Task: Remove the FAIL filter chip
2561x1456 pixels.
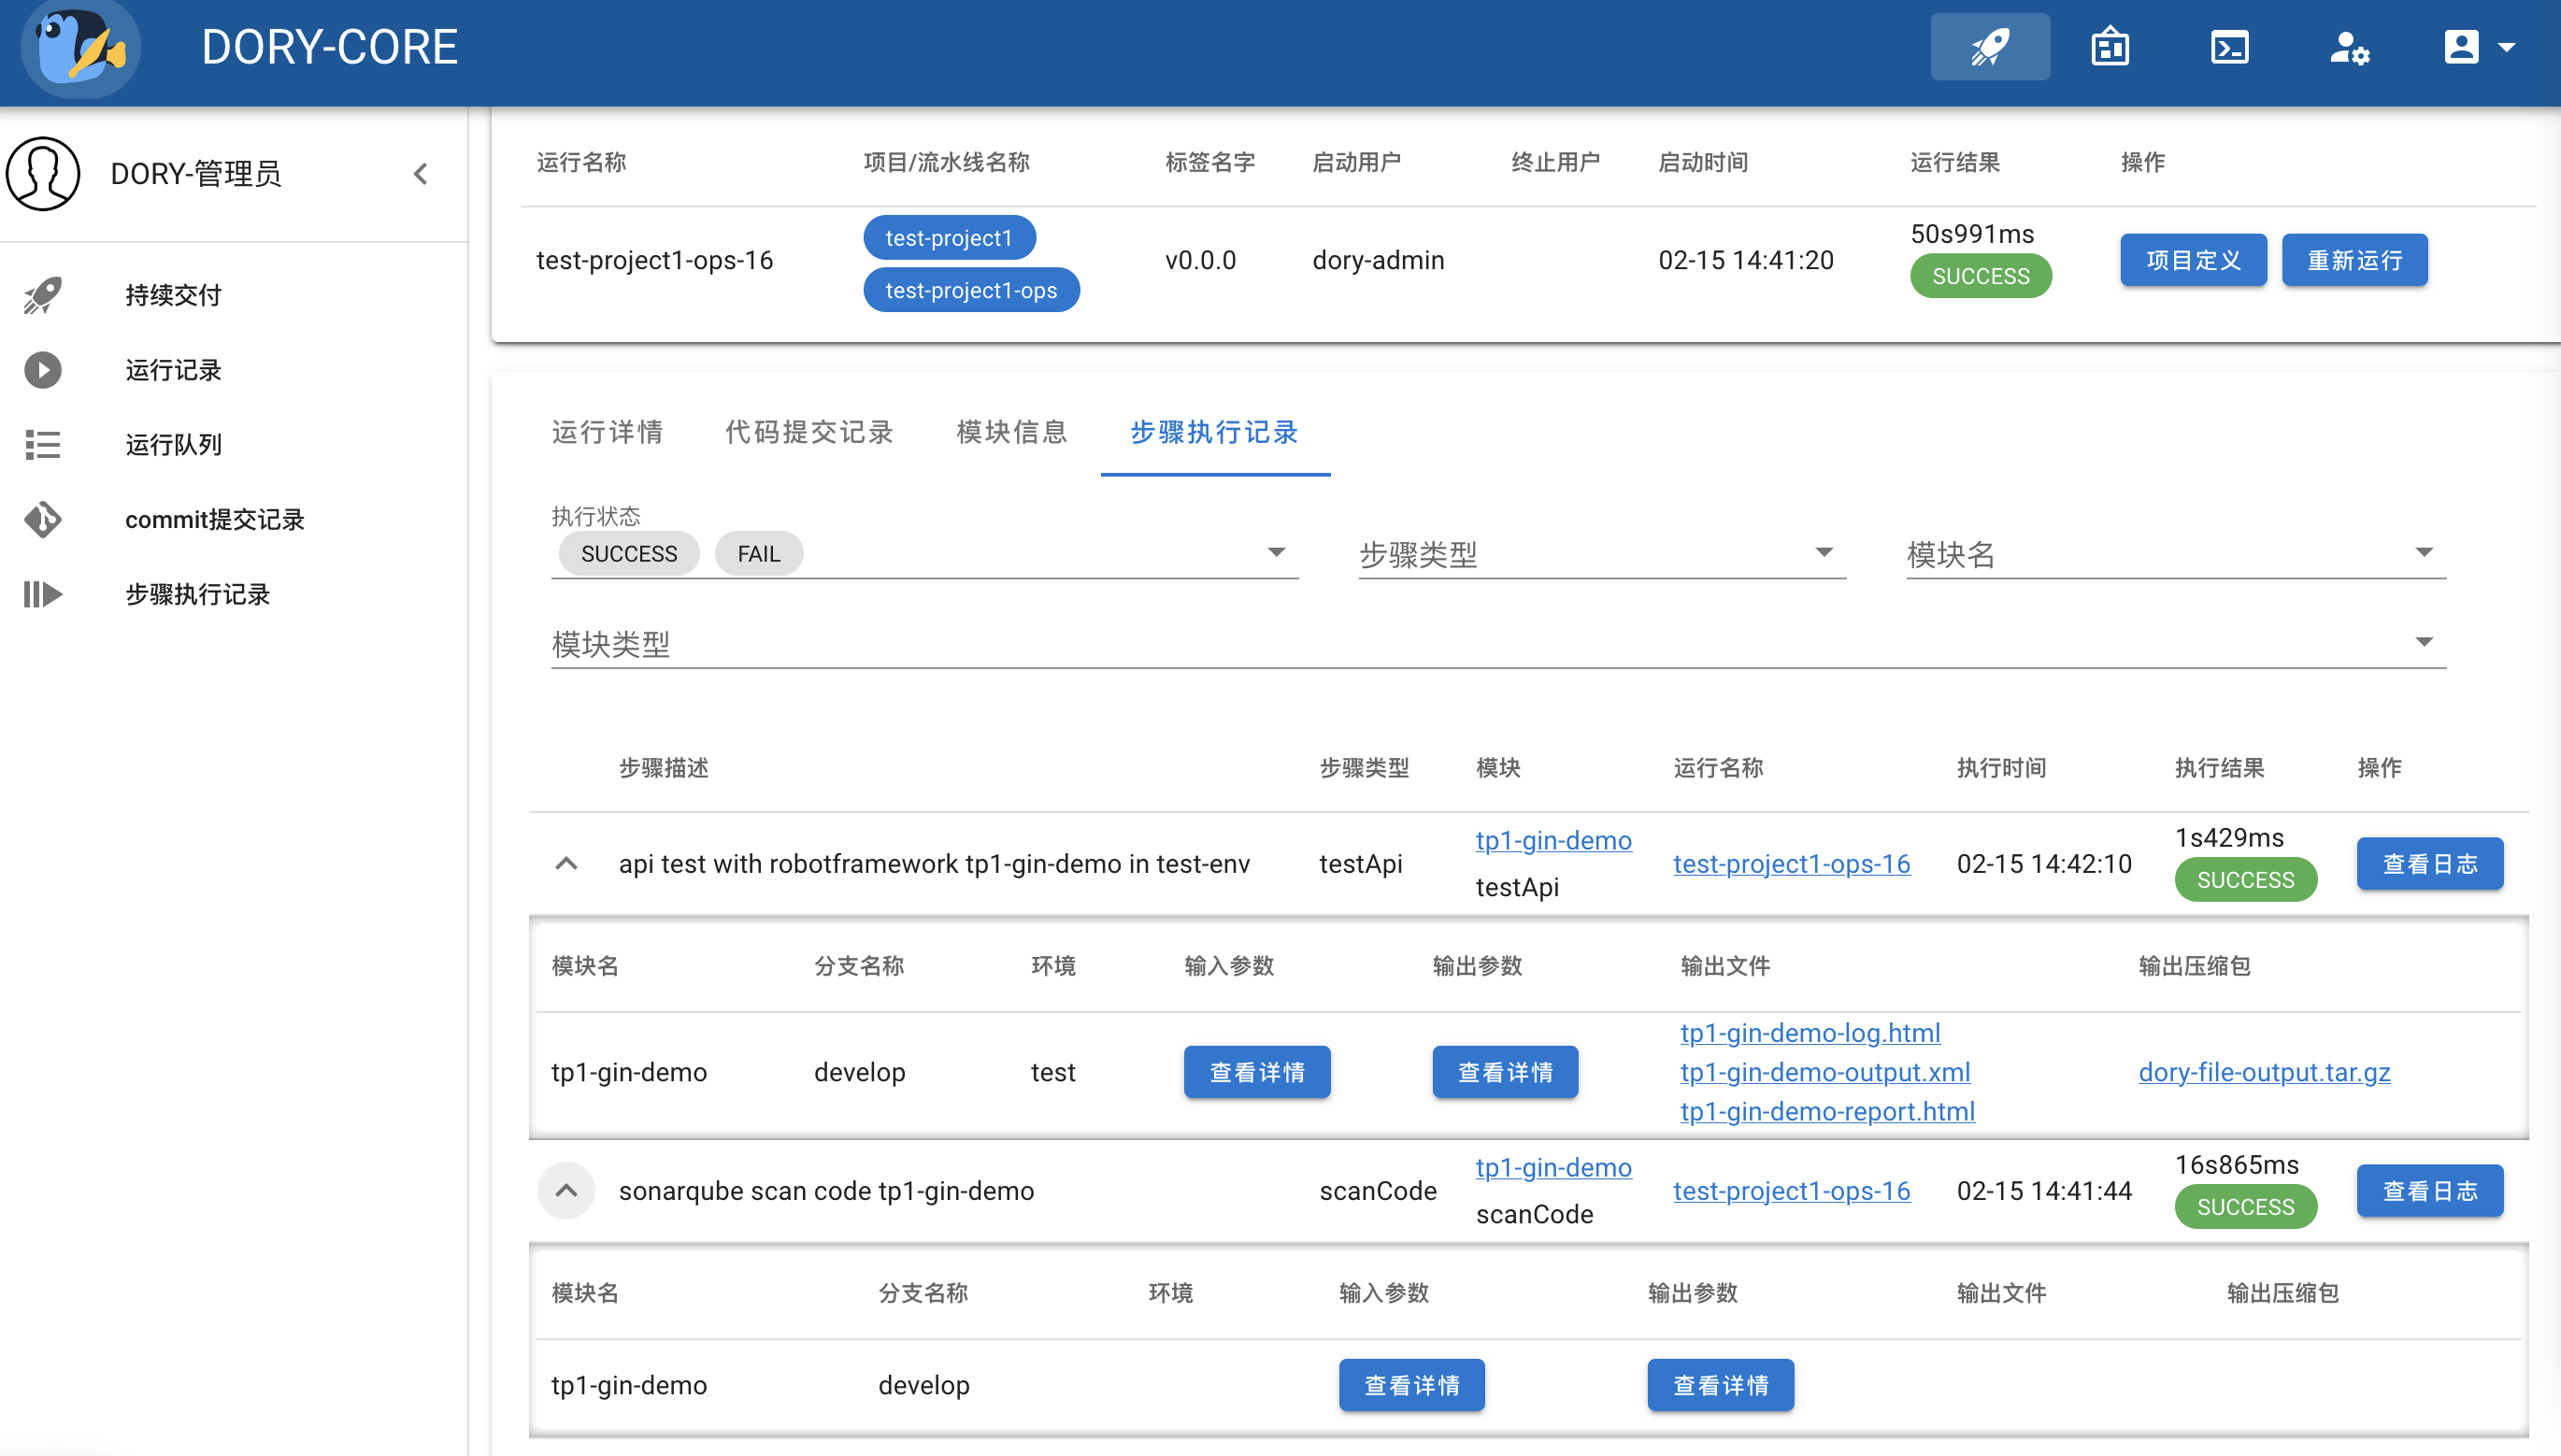Action: tap(759, 552)
